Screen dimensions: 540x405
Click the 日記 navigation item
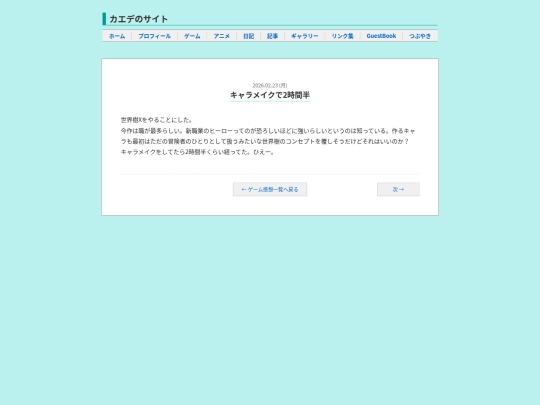click(x=249, y=36)
